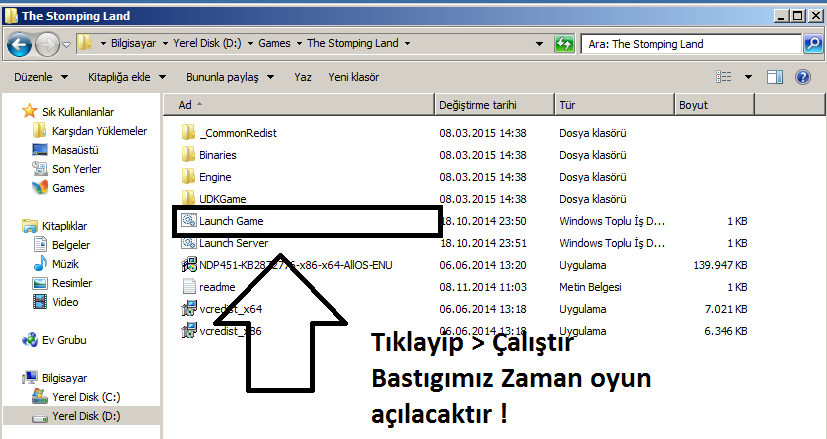Select the Engine folder icon
Screen dimensions: 827x439
click(x=188, y=177)
